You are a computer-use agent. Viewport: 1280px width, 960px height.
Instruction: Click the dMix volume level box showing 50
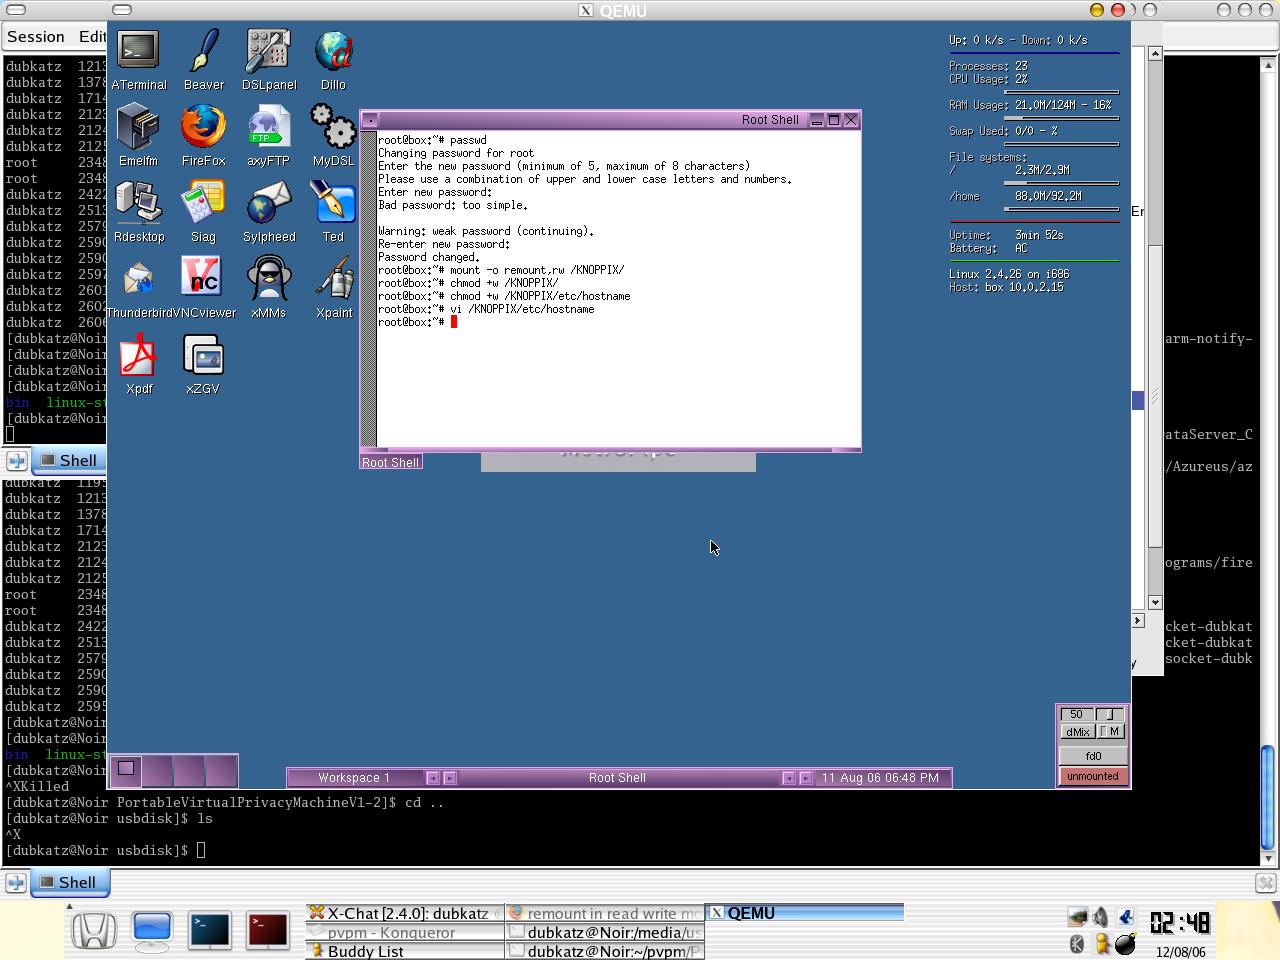coord(1076,714)
